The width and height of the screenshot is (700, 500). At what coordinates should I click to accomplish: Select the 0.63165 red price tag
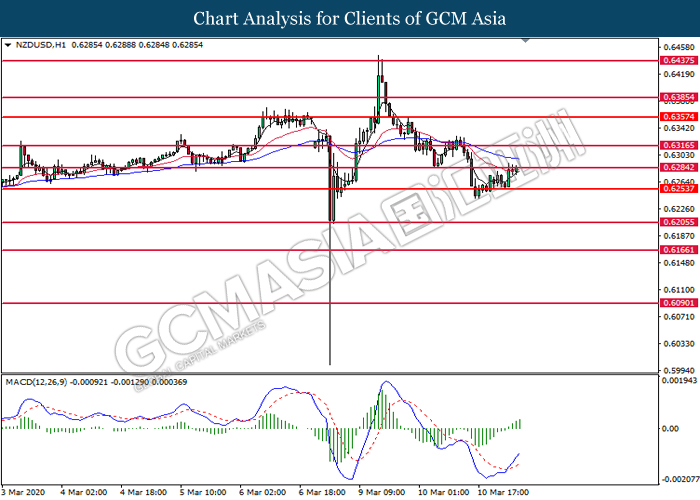coord(676,146)
